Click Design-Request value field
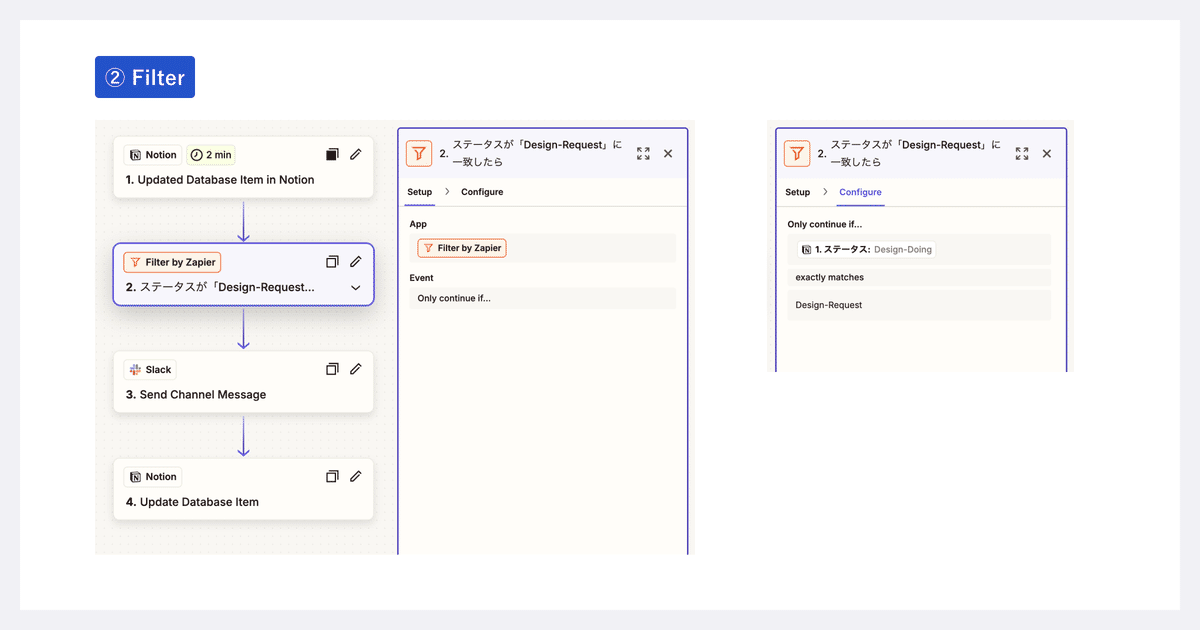The image size is (1200, 630). 919,305
